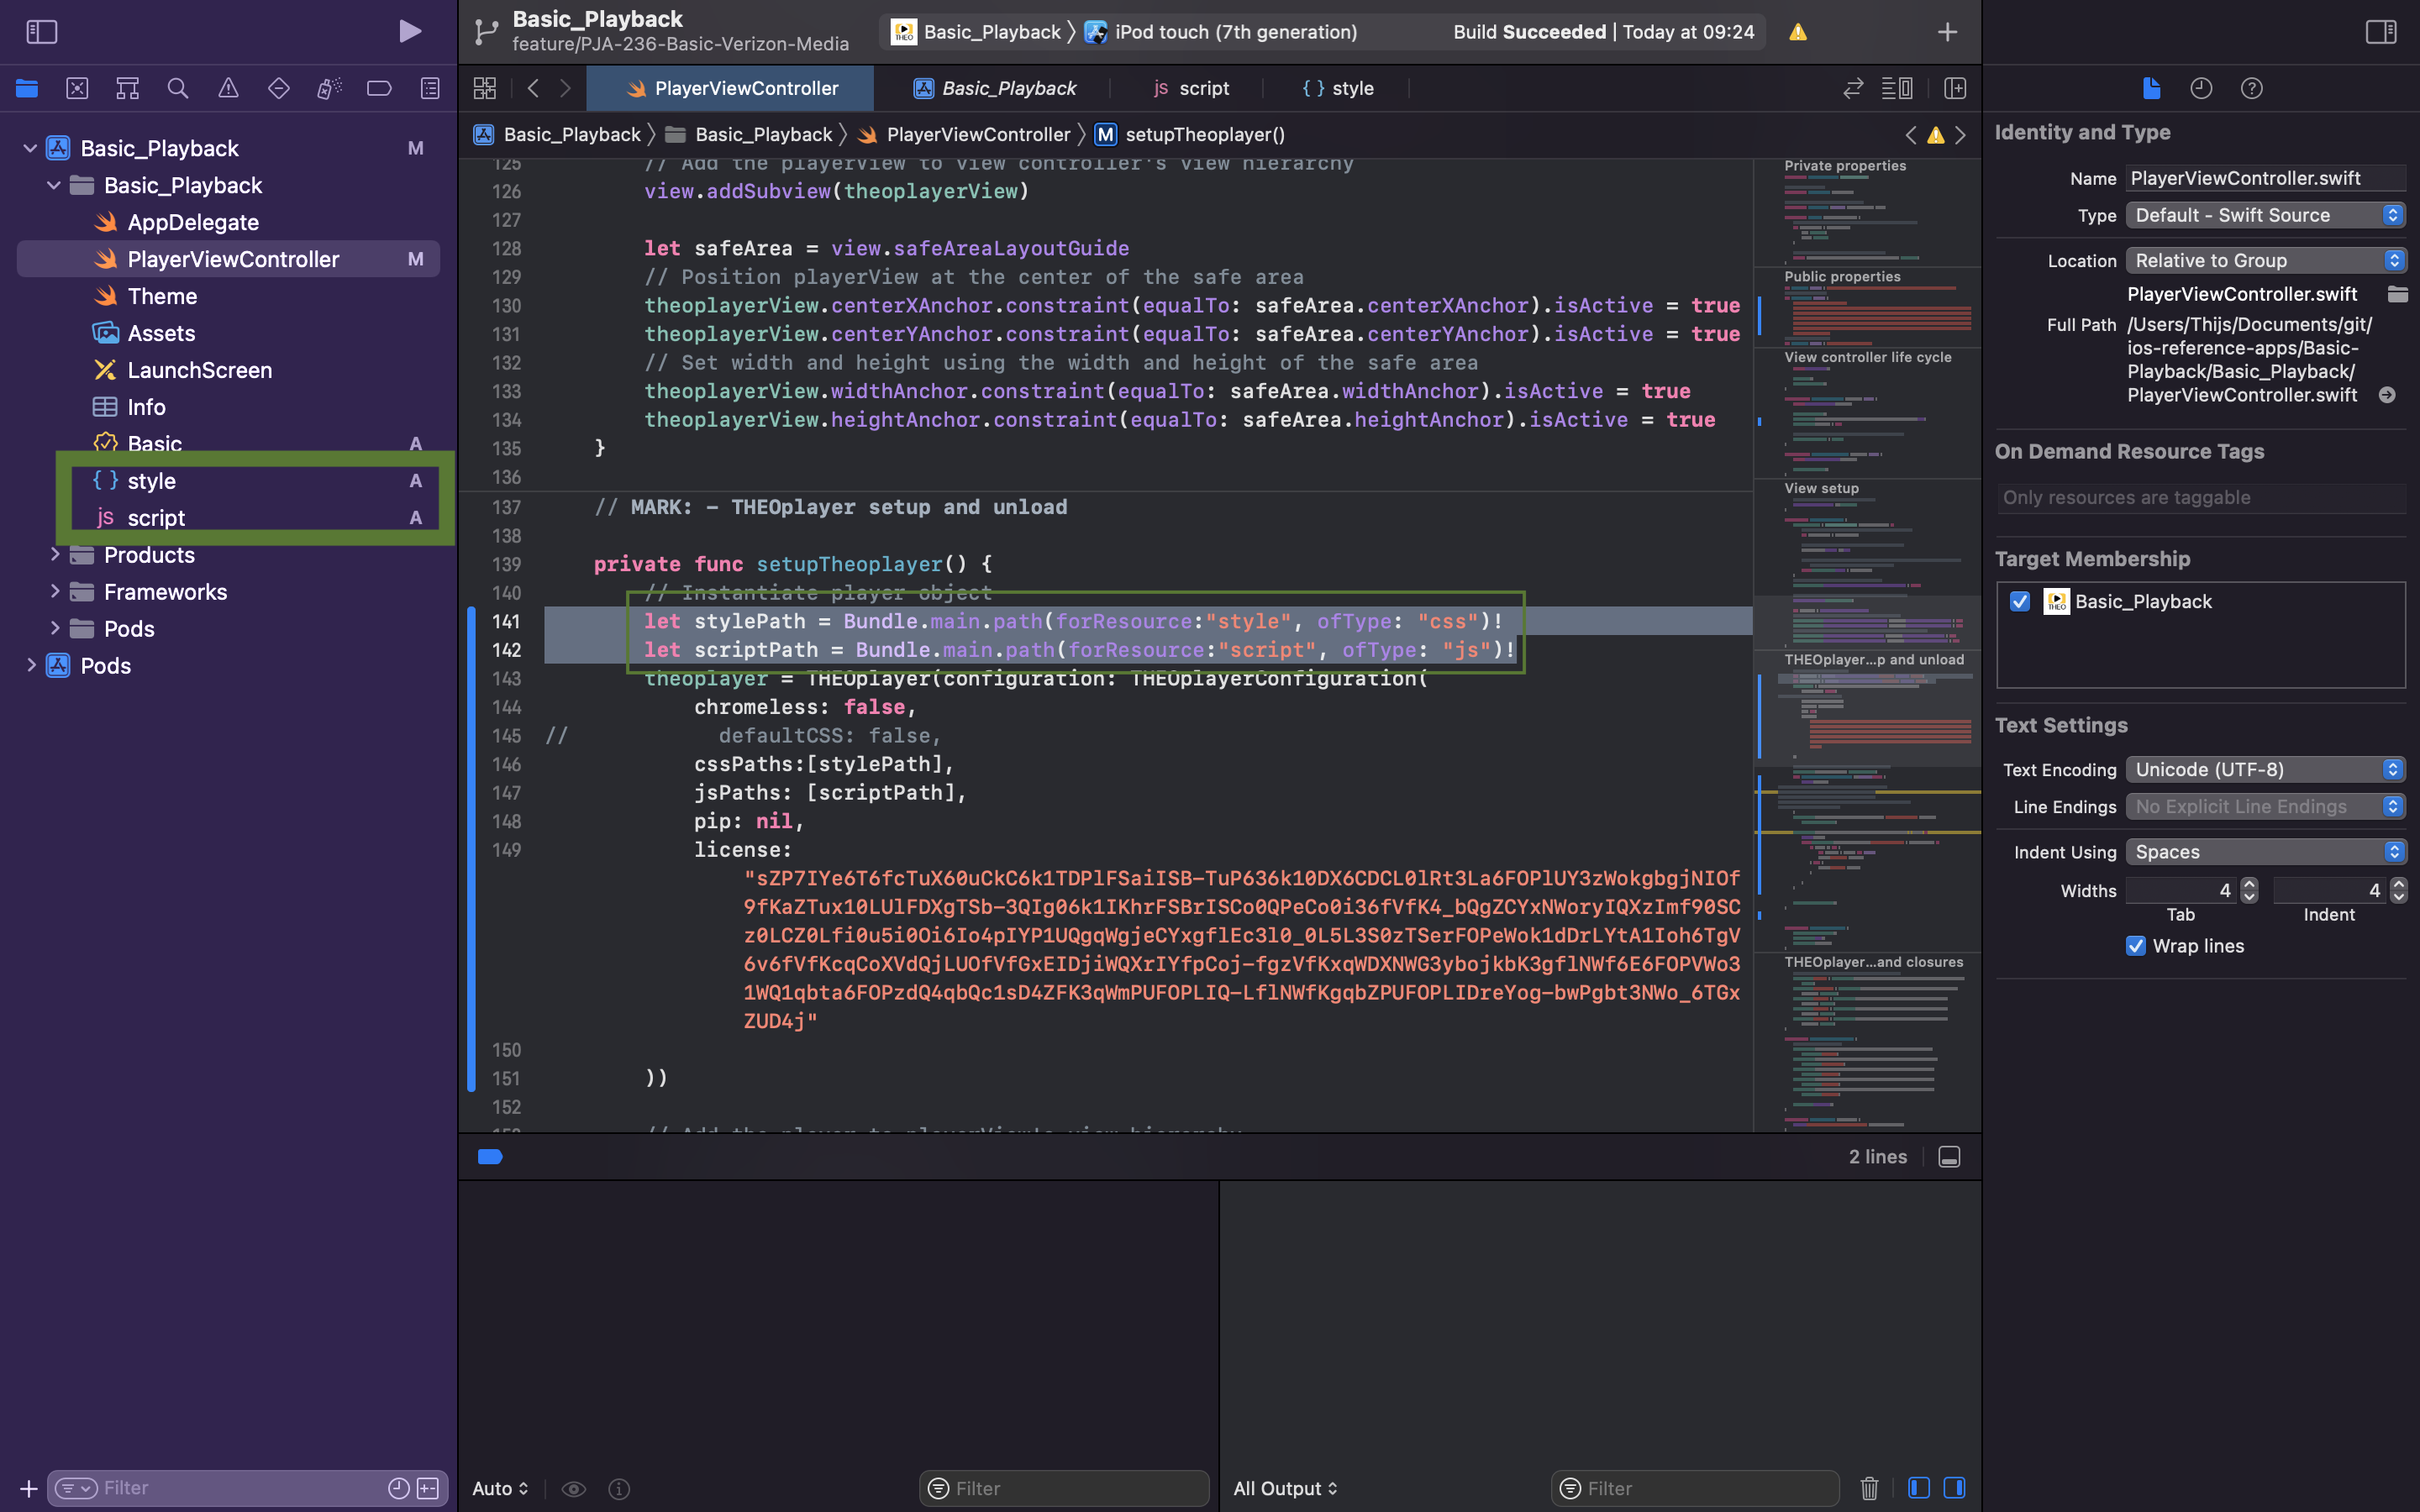Increase the Tab width stepper
This screenshot has width=2420, height=1512.
[2249, 884]
